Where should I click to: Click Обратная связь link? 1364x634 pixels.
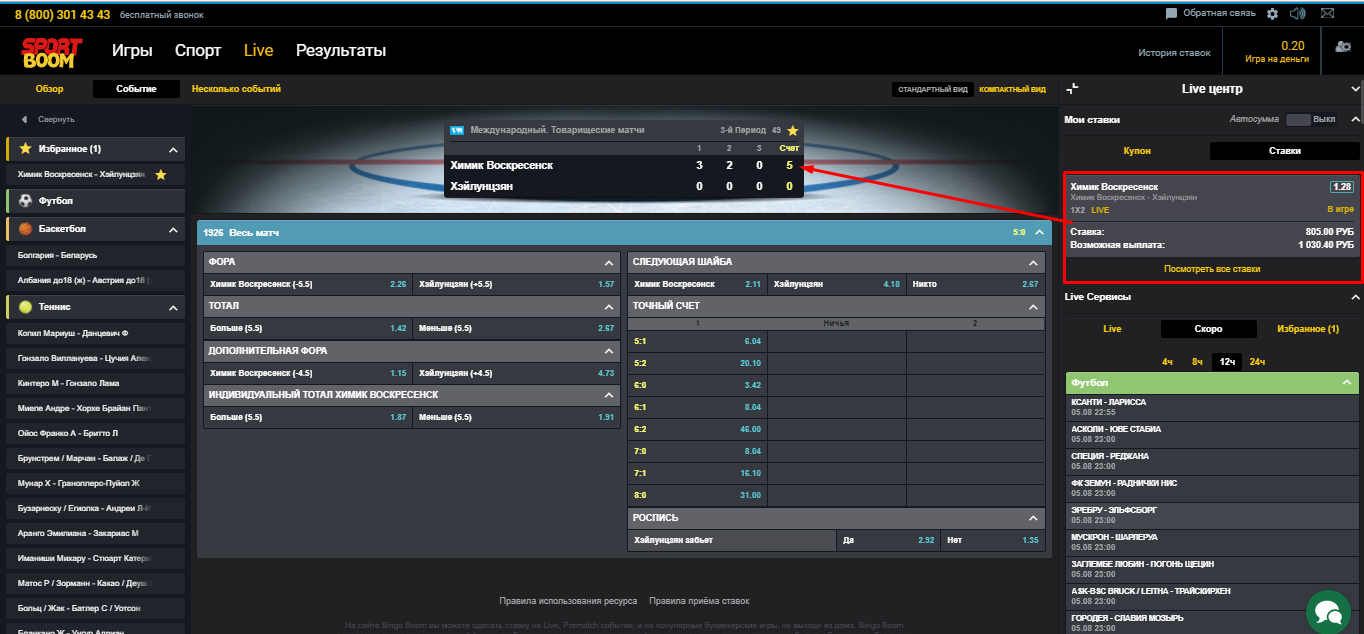tap(1219, 14)
